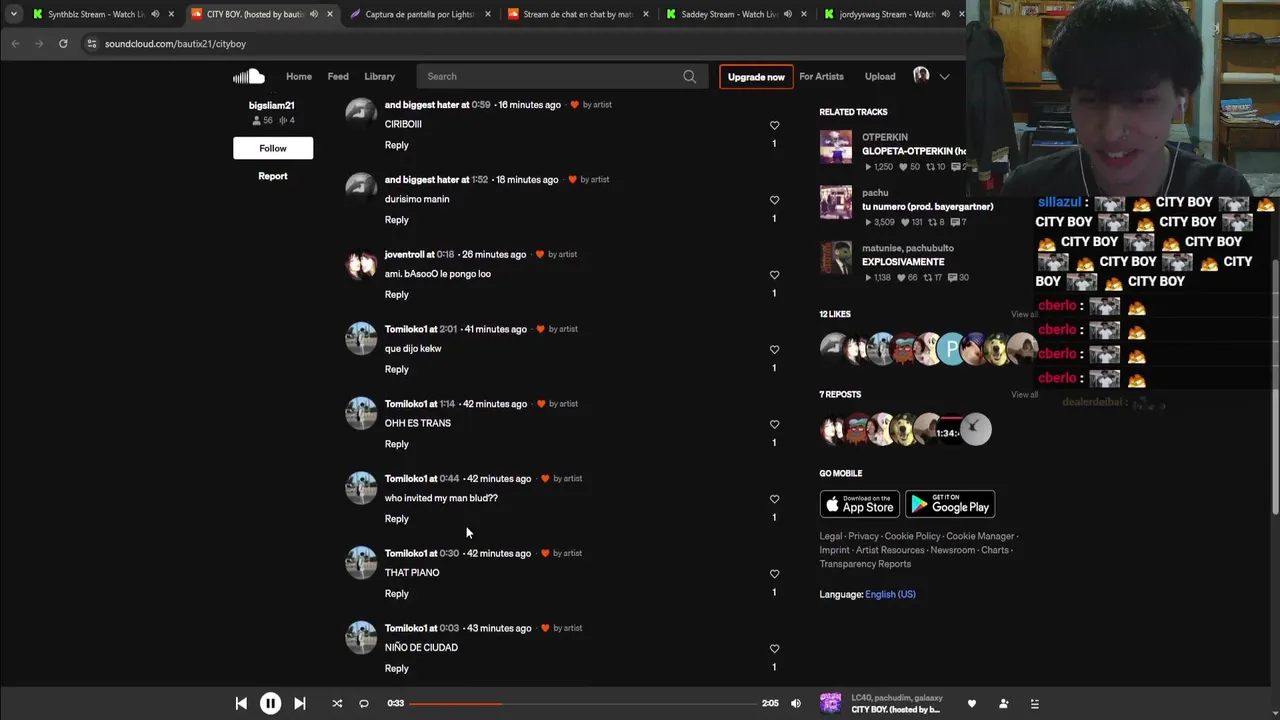
Task: Like the 'que dijo kekw' comment
Action: (x=774, y=350)
